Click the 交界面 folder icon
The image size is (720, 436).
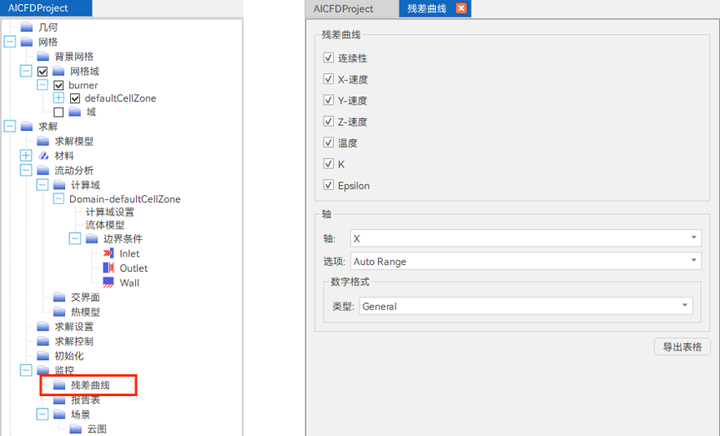click(x=59, y=297)
